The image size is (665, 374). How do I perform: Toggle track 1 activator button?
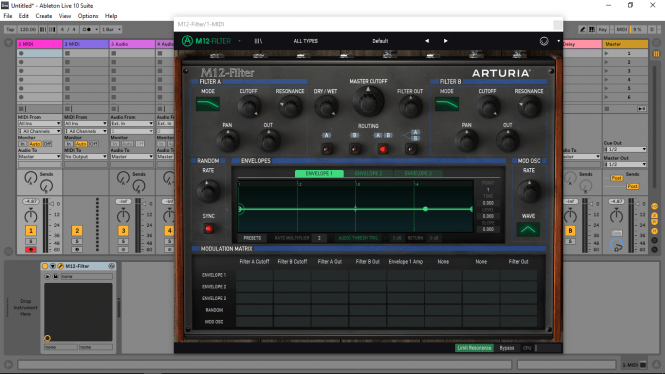point(31,231)
